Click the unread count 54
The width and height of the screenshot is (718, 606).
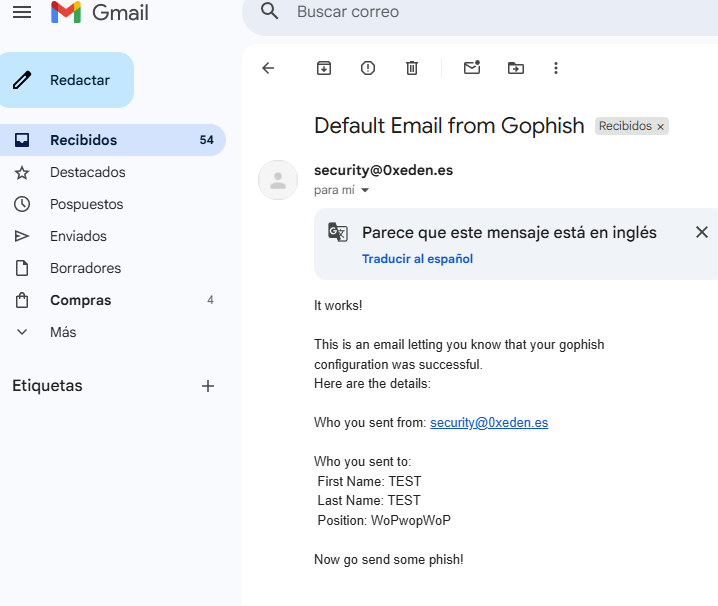(x=207, y=140)
